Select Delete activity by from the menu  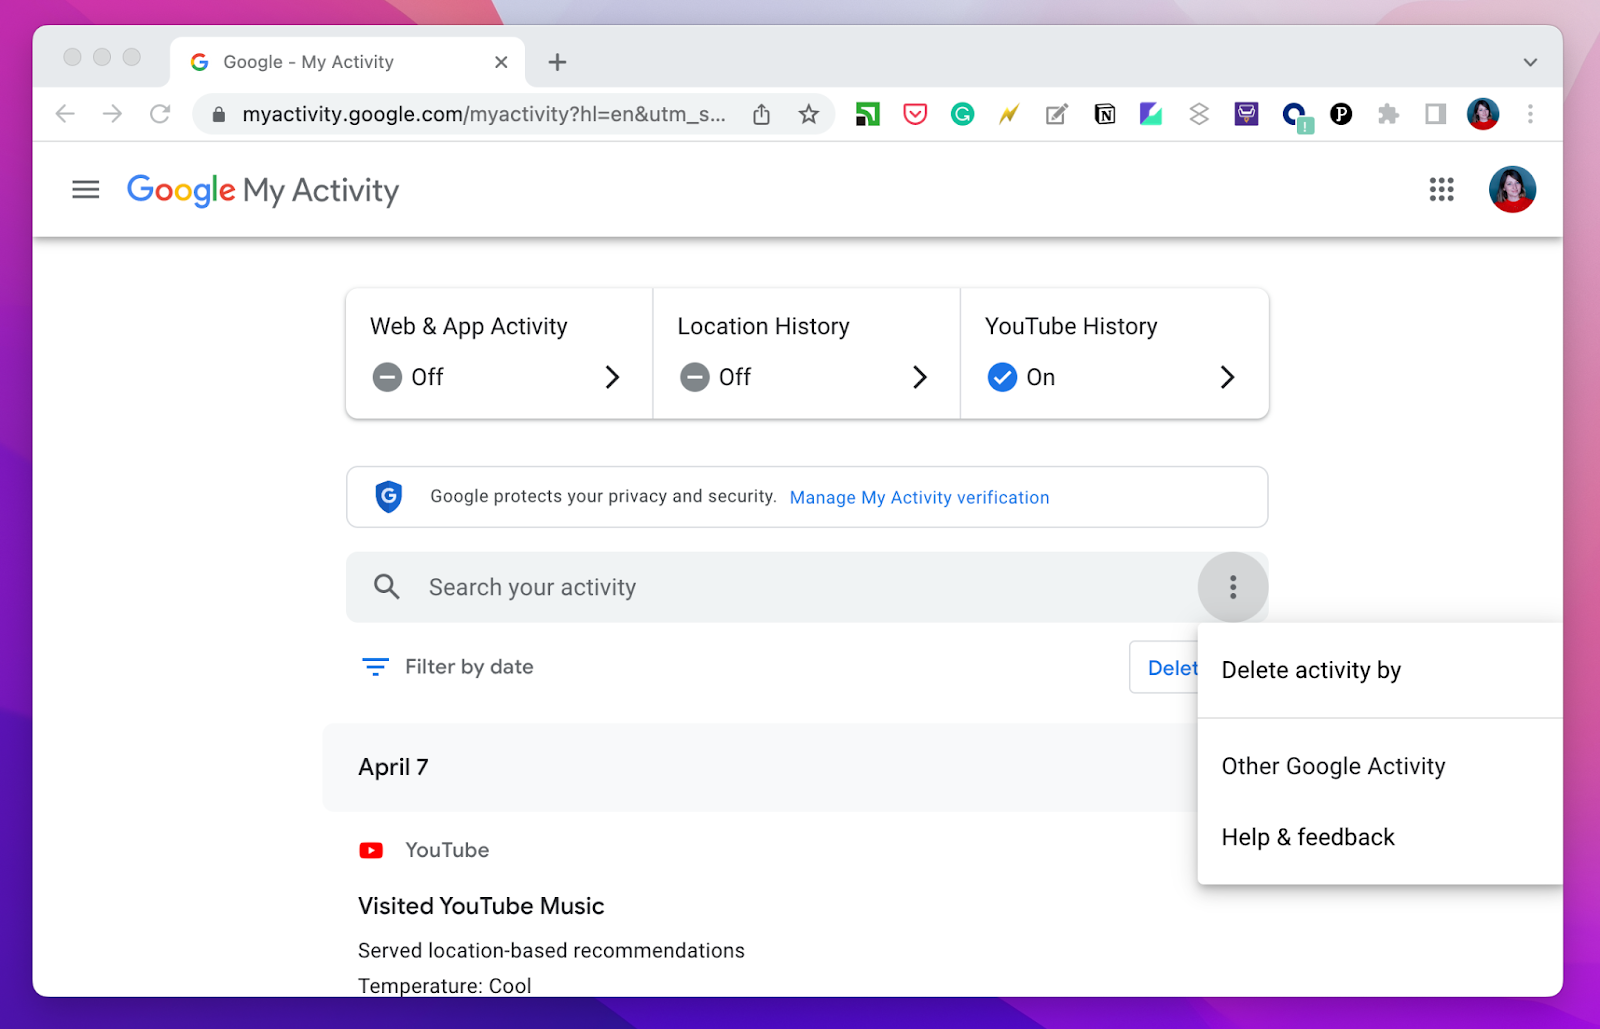1310,670
